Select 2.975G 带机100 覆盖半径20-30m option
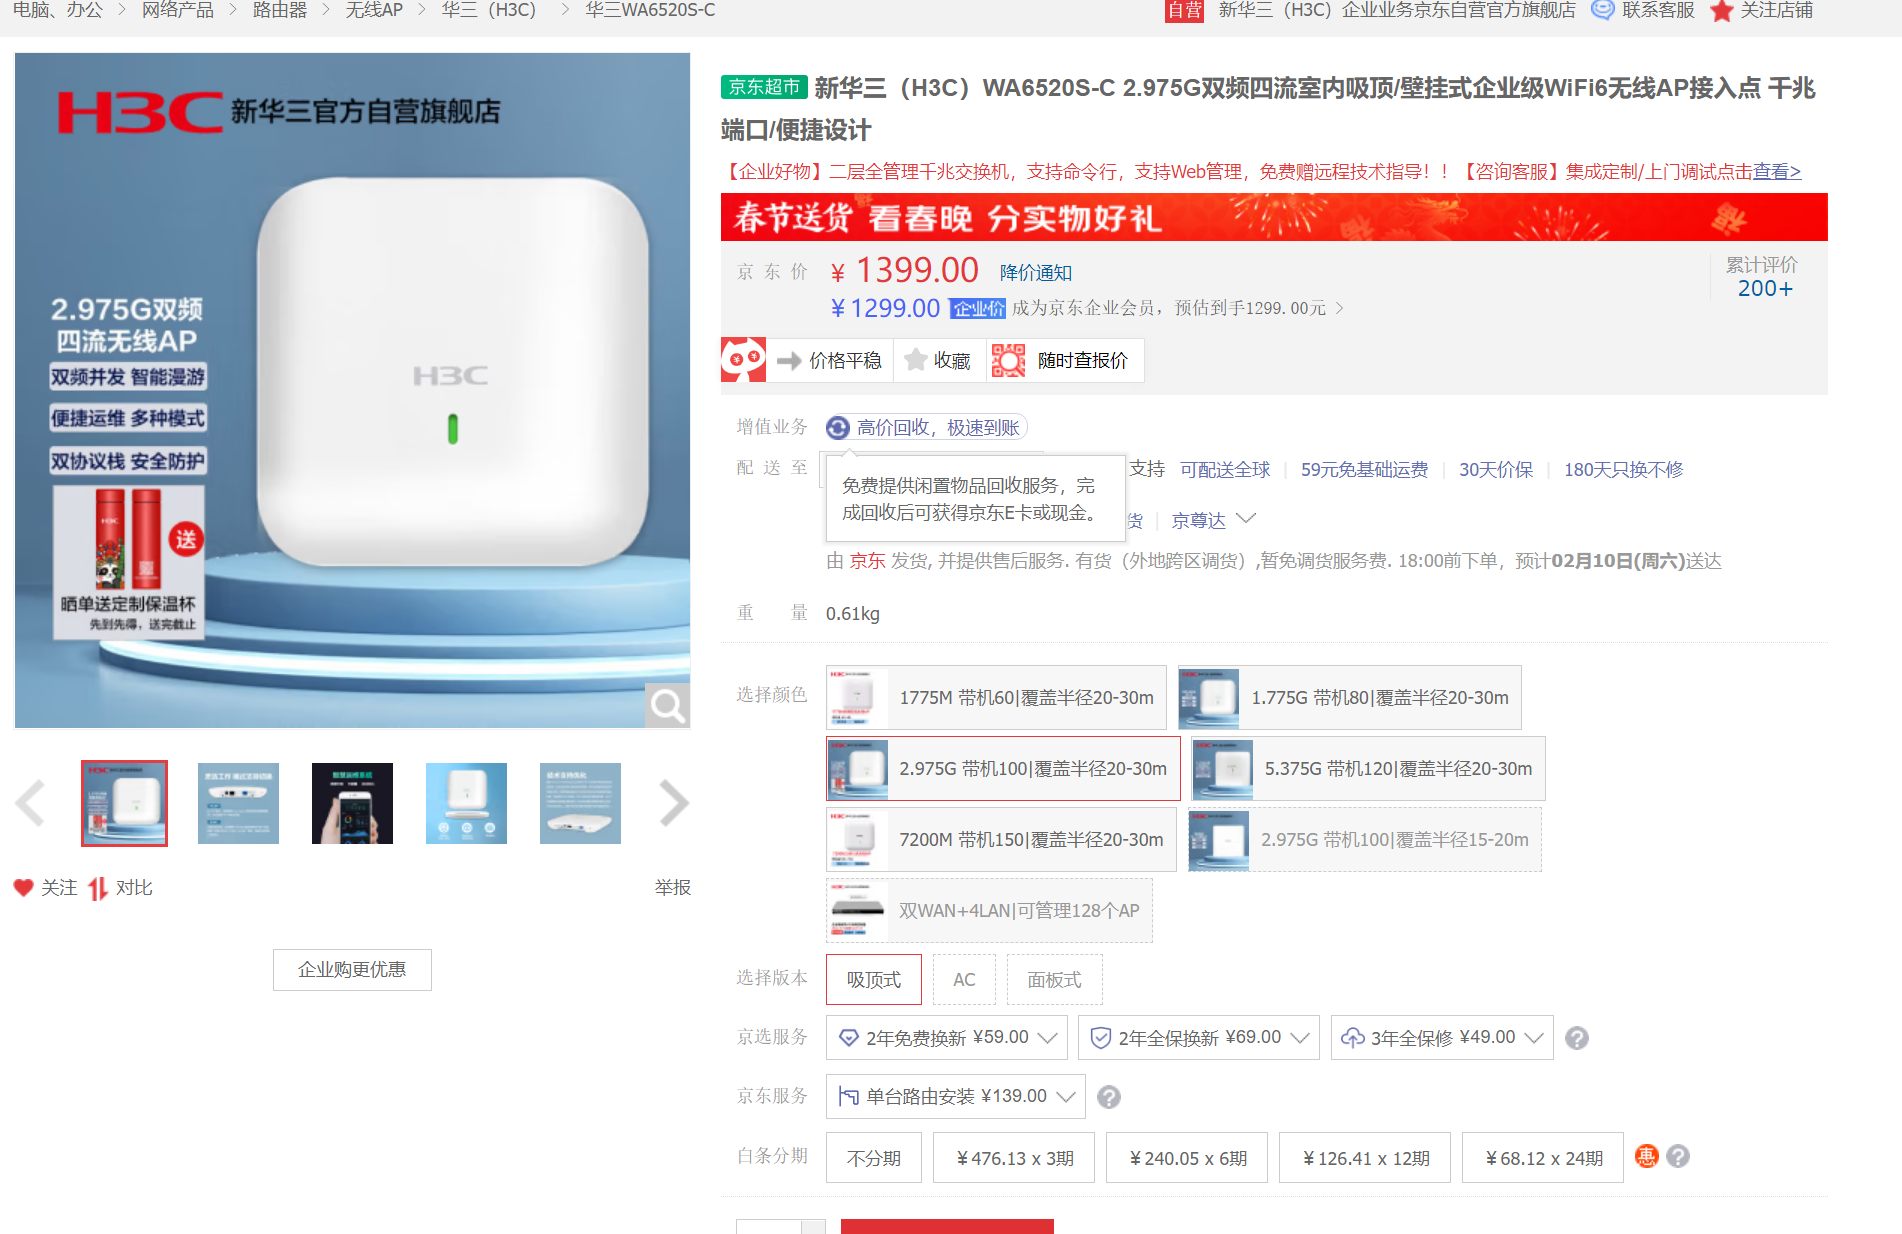This screenshot has width=1902, height=1234. pyautogui.click(x=1003, y=768)
